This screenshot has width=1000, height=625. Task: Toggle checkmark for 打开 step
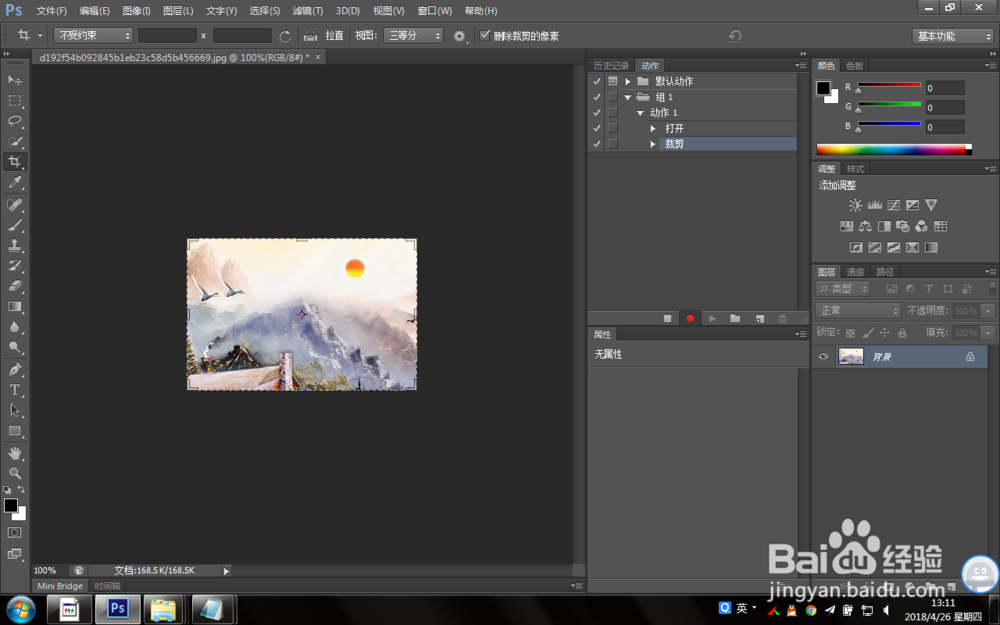597,128
